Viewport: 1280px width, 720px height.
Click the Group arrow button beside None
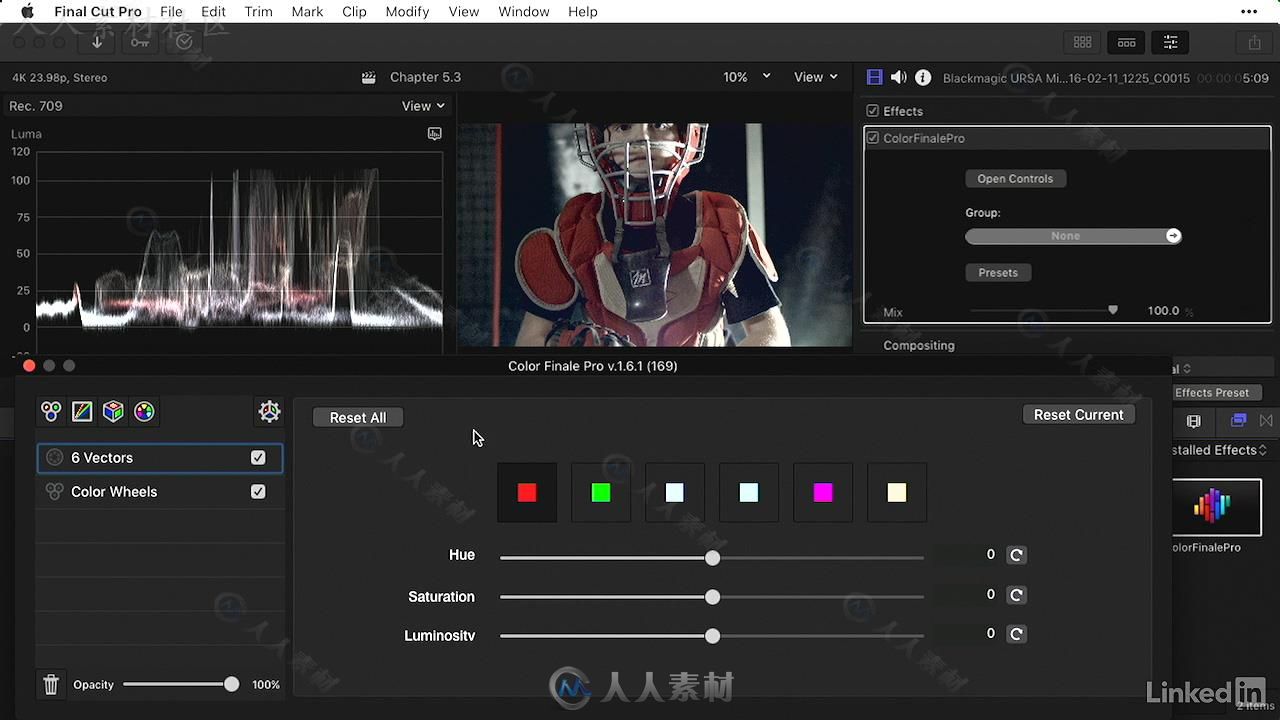(1173, 236)
